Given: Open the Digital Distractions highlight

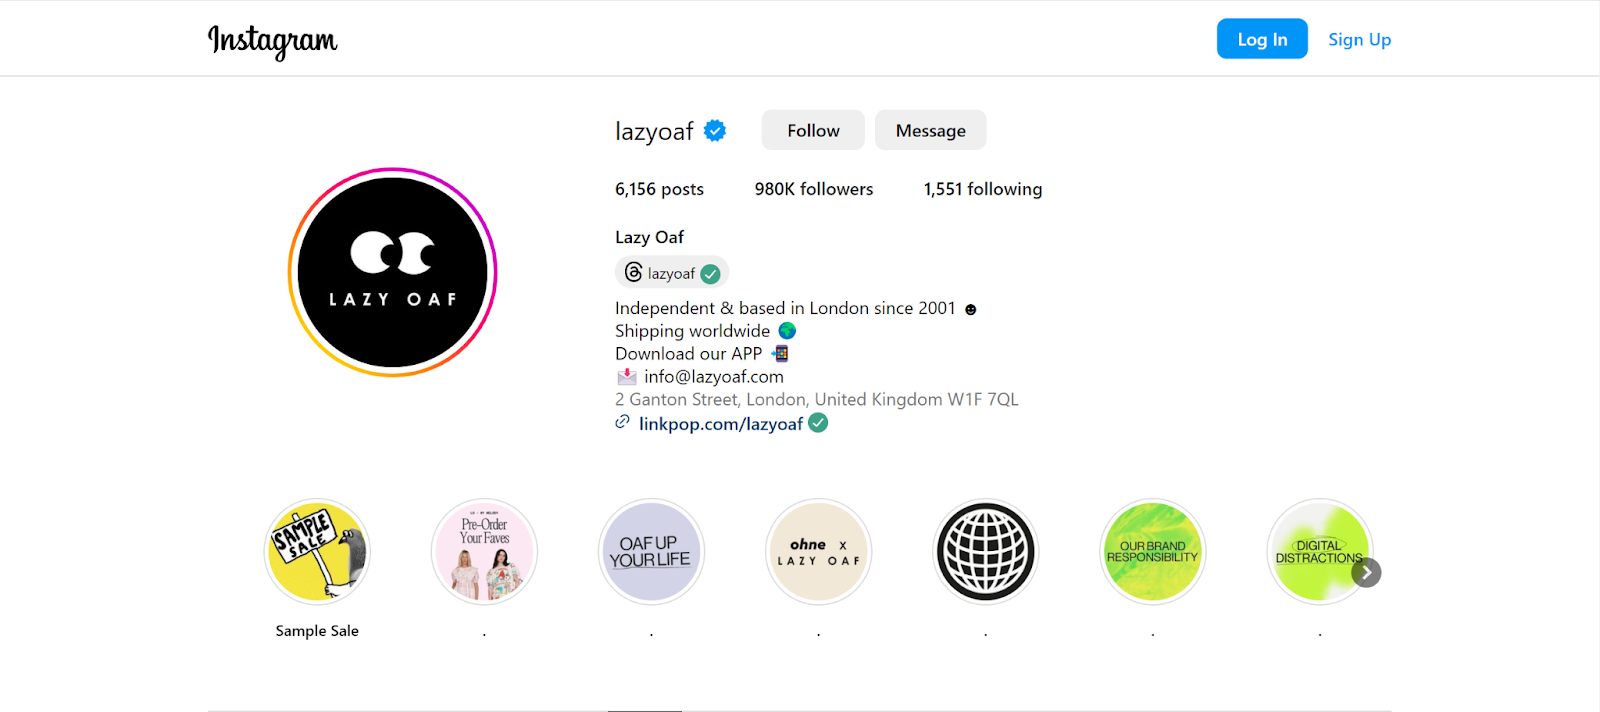Looking at the screenshot, I should point(1319,552).
